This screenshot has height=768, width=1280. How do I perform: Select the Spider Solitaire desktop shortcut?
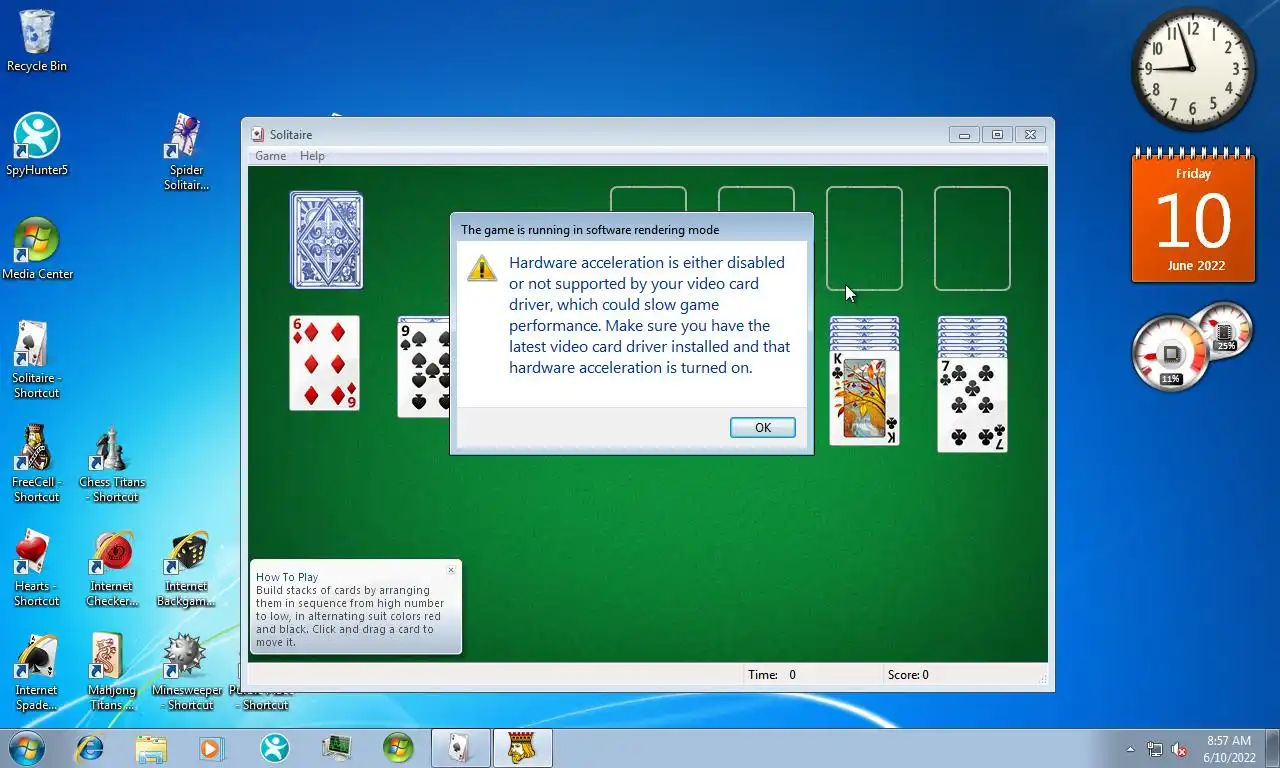186,152
